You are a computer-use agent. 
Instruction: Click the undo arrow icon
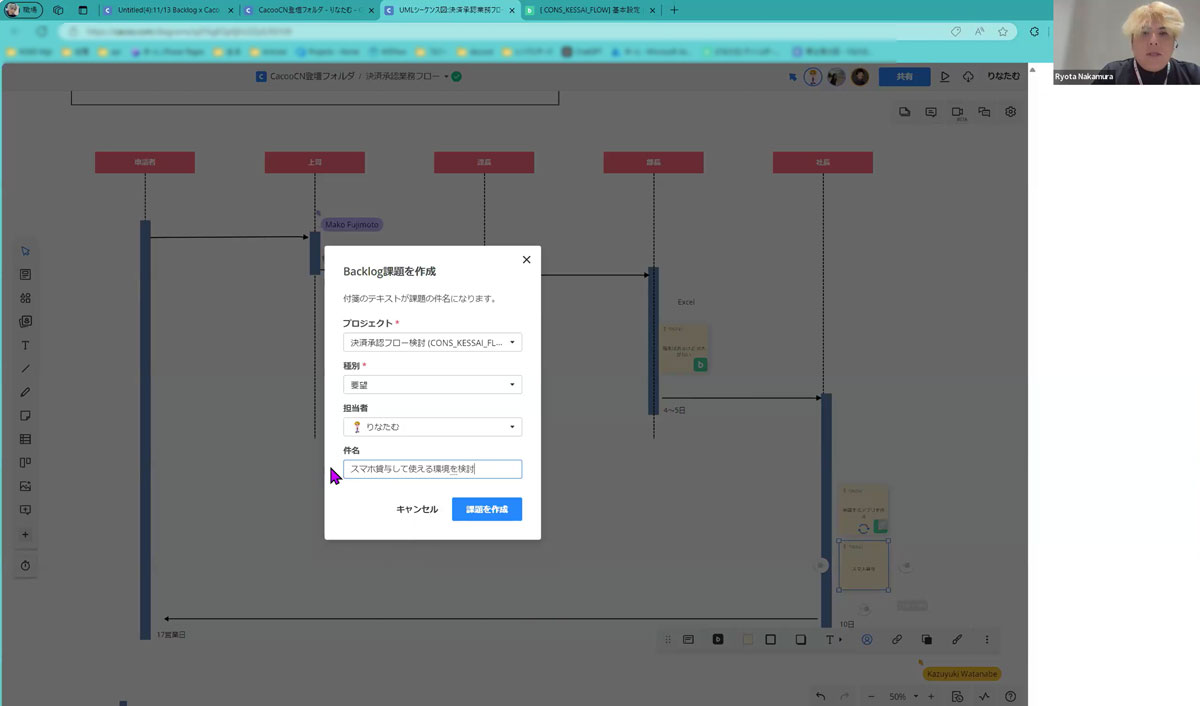[820, 696]
